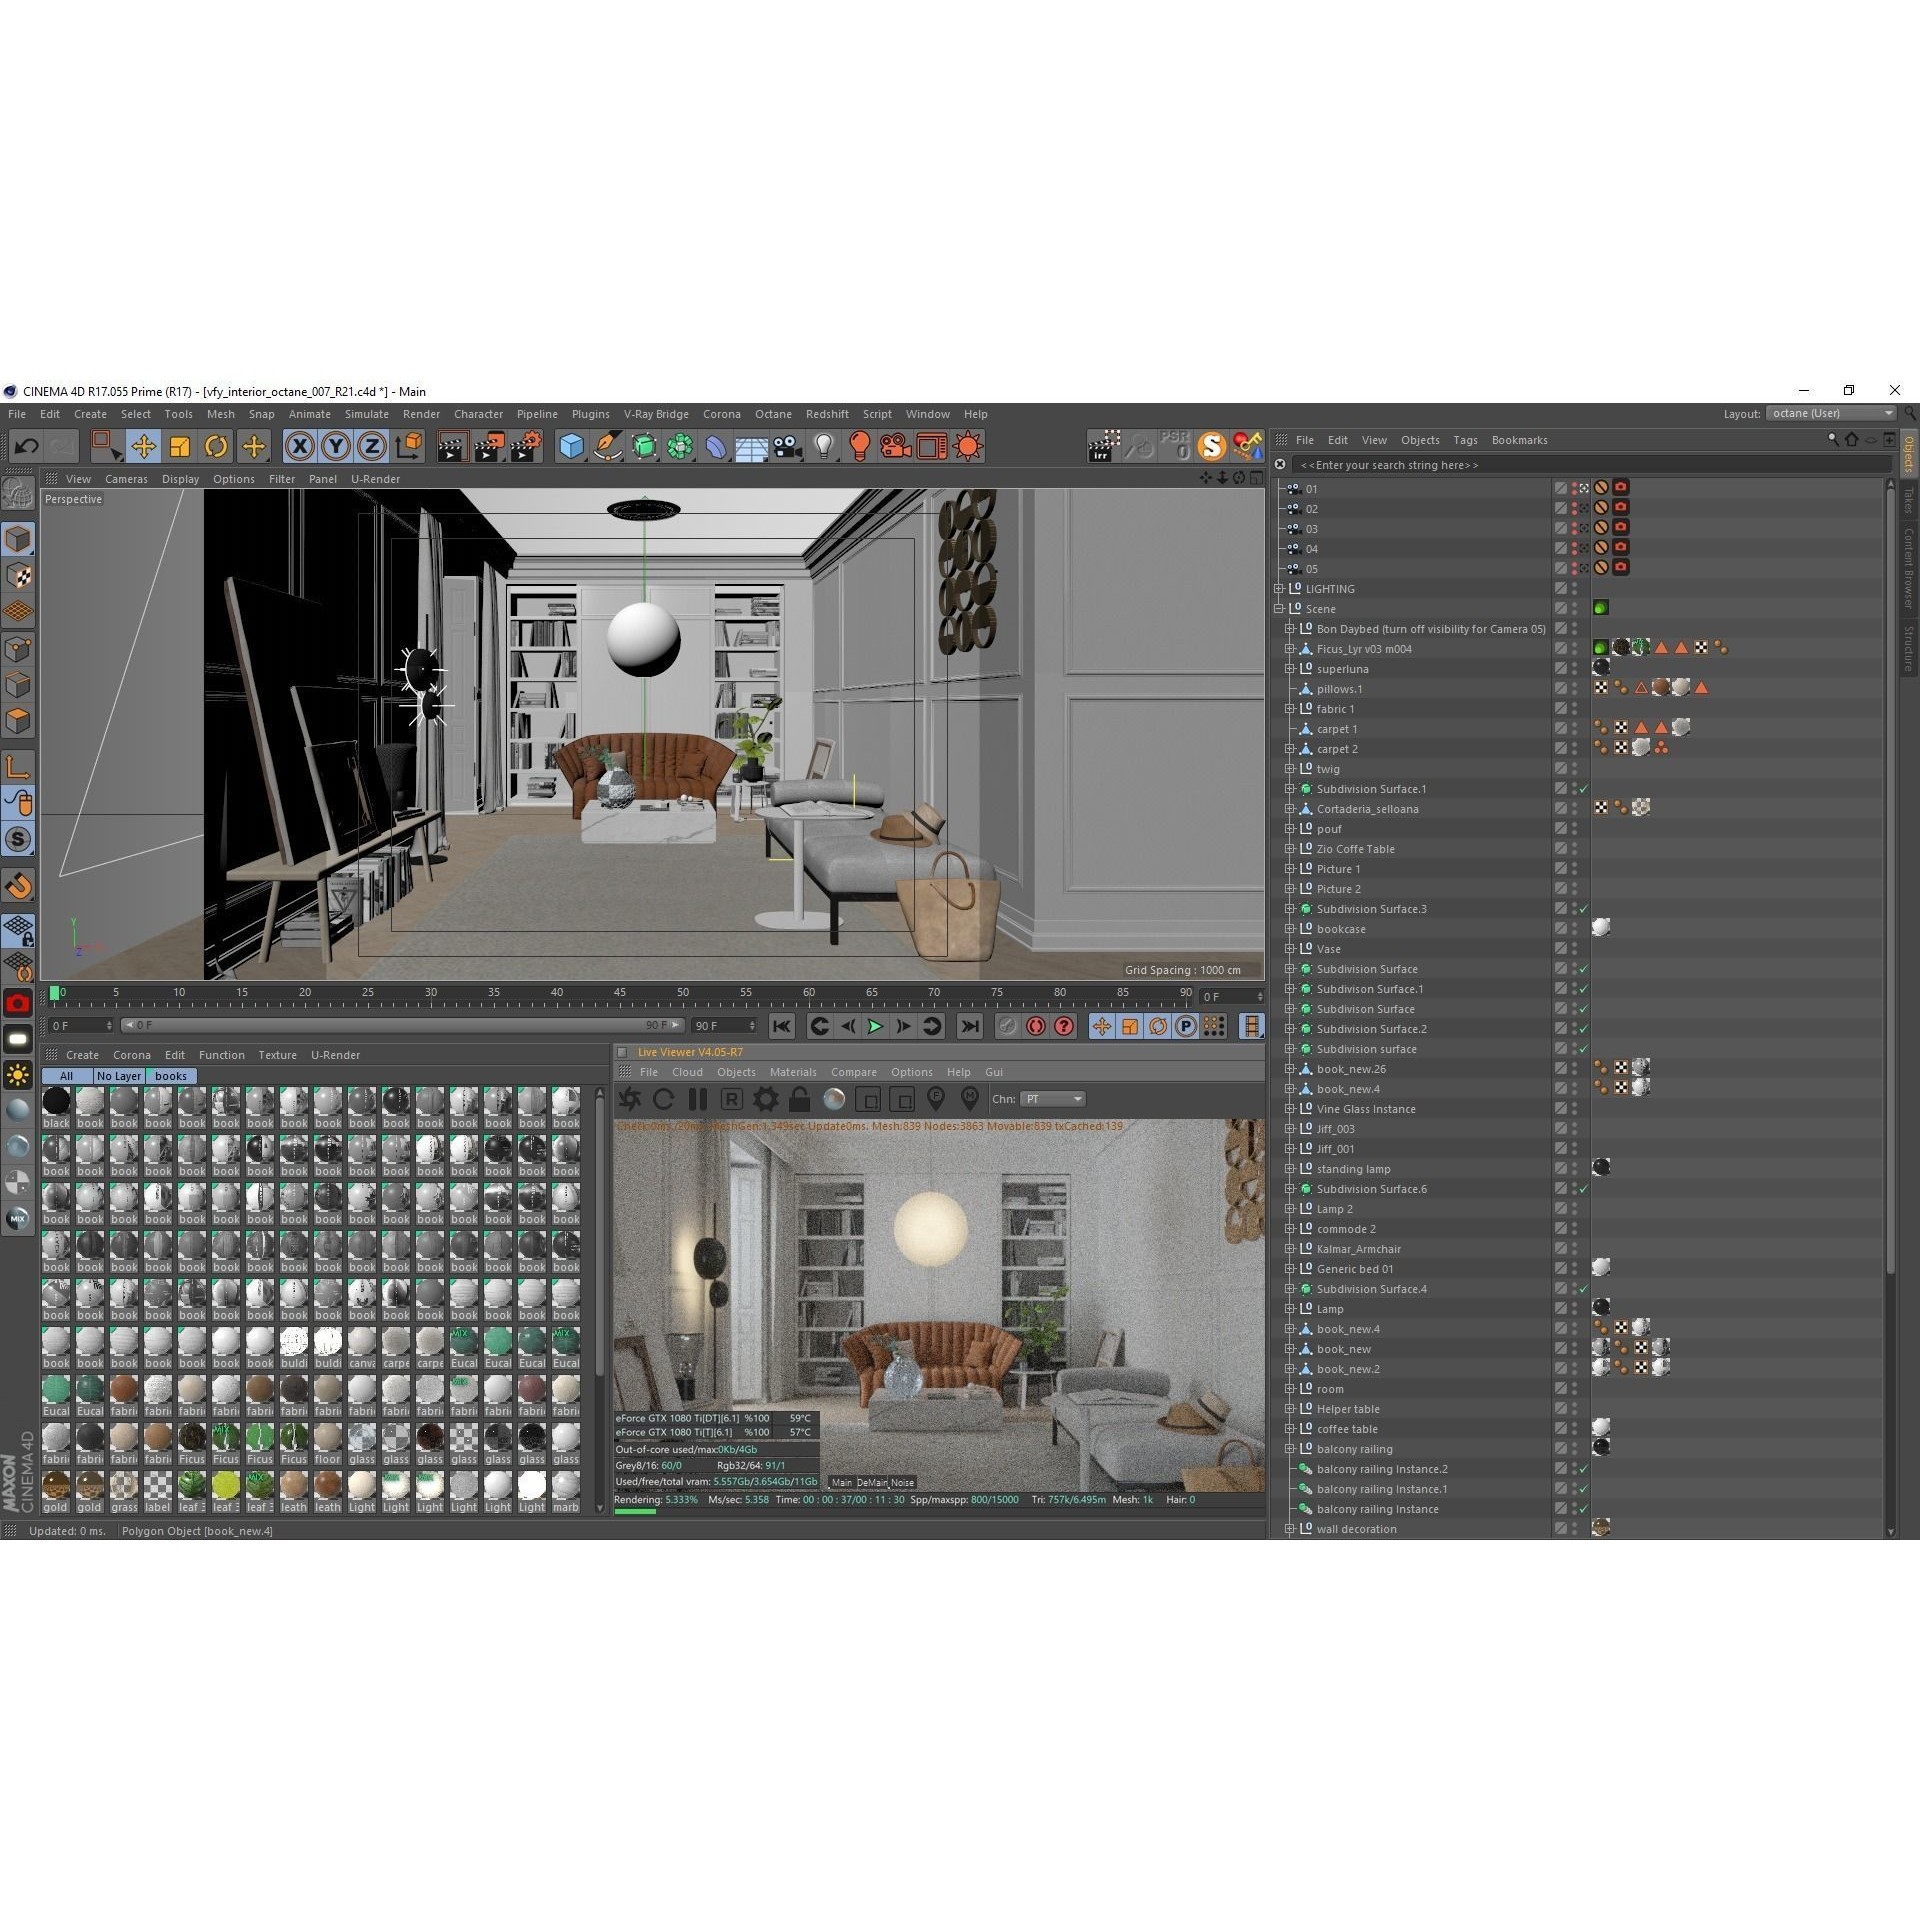Collapse the Scene group
This screenshot has height=1920, width=1920.
(1279, 609)
